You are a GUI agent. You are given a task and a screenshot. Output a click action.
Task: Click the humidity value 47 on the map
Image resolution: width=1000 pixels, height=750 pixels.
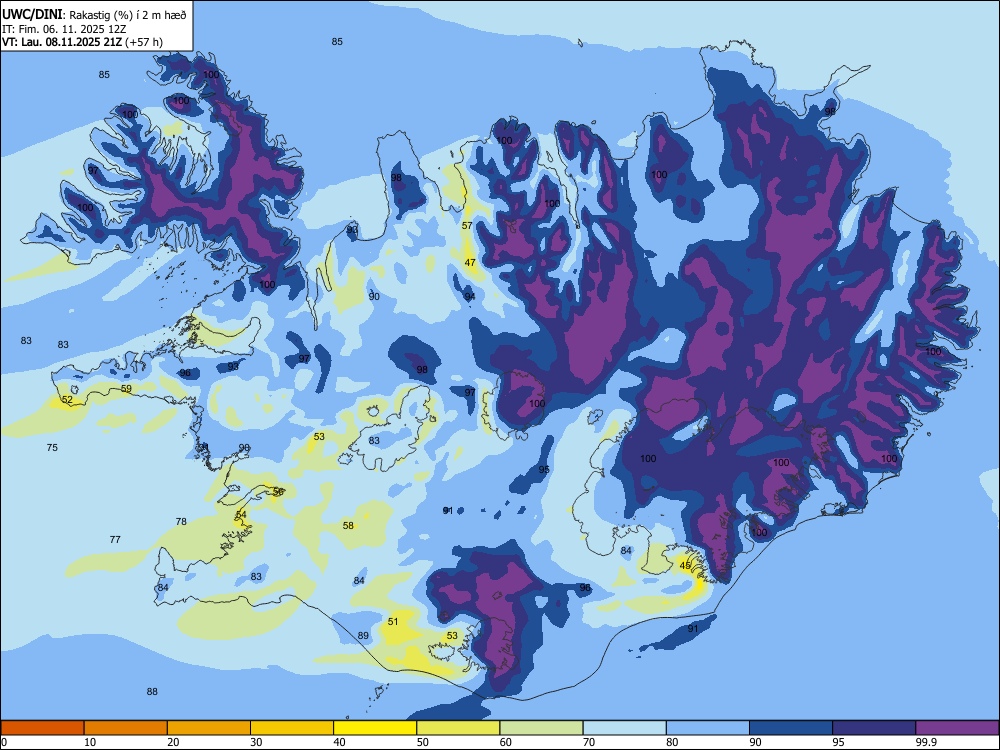[x=470, y=263]
